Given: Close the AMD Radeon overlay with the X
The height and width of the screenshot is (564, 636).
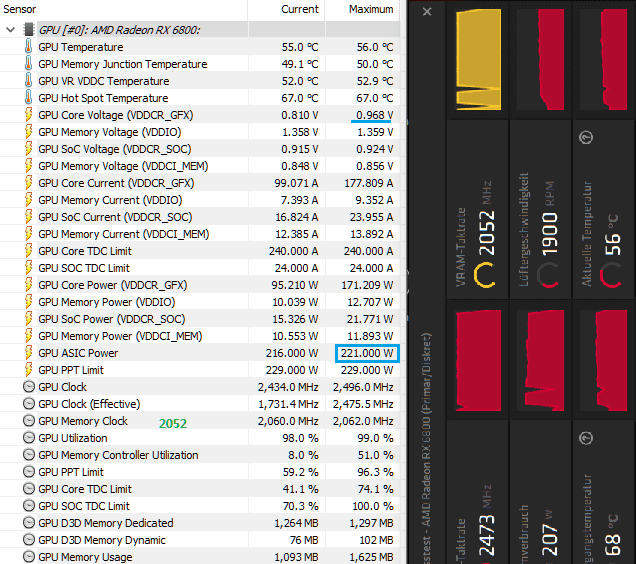Looking at the screenshot, I should [x=427, y=11].
